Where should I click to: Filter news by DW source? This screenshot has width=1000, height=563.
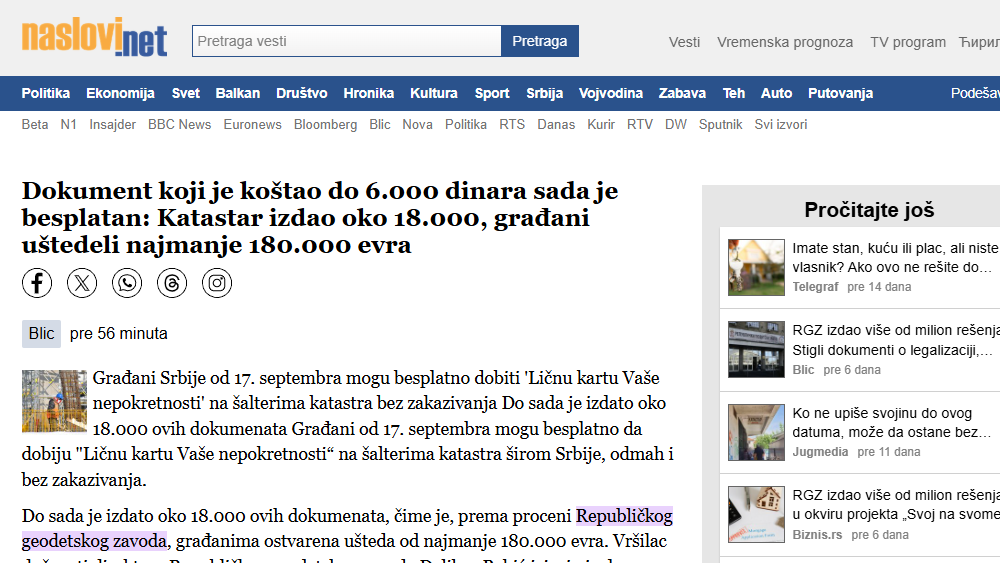tap(675, 124)
